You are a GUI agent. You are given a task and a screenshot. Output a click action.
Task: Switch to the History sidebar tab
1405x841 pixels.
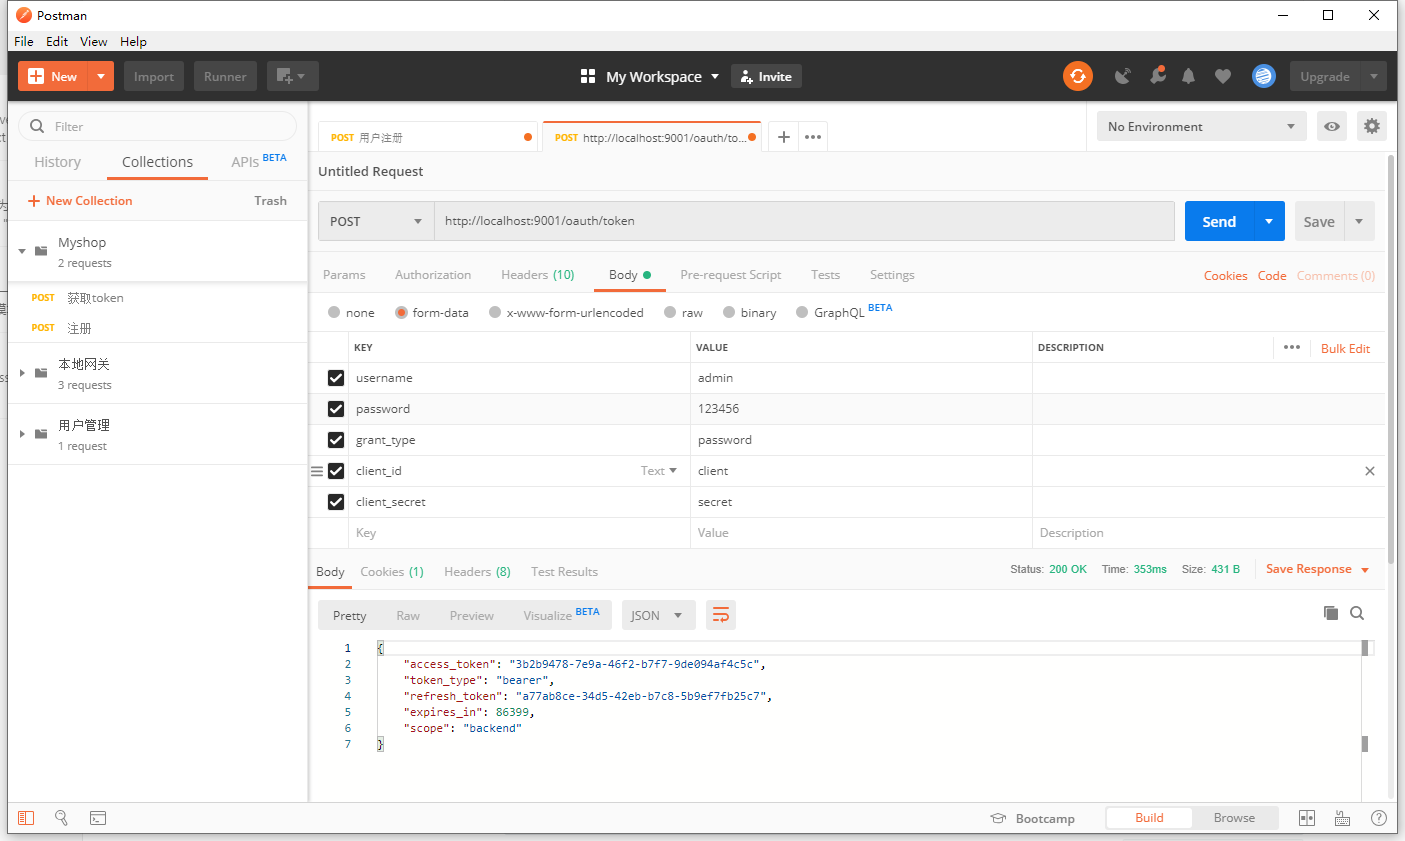click(57, 162)
